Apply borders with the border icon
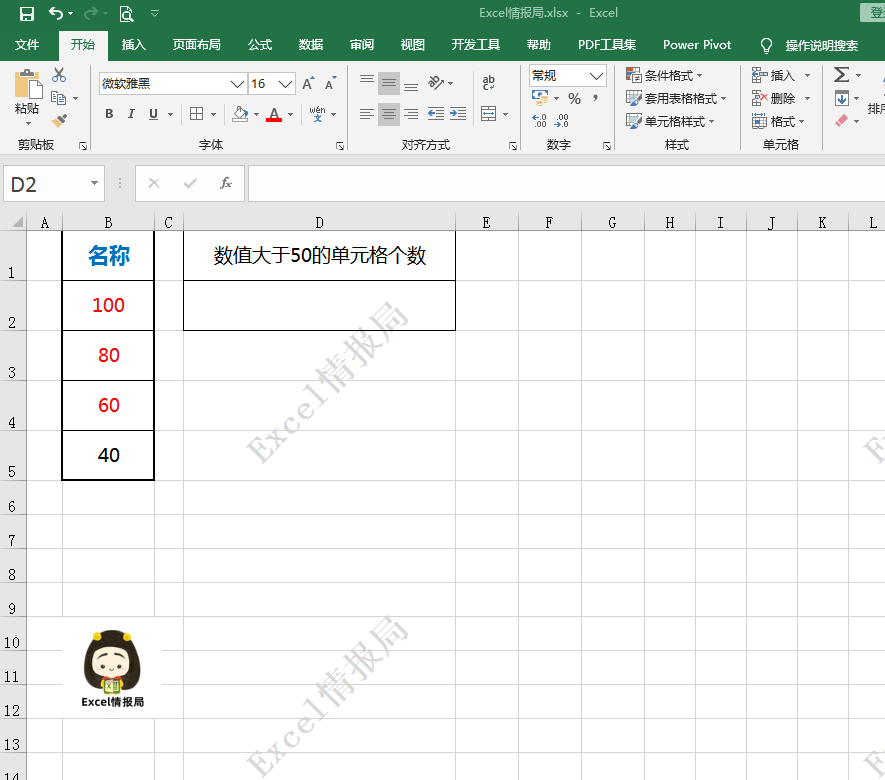Image resolution: width=885 pixels, height=780 pixels. (196, 114)
